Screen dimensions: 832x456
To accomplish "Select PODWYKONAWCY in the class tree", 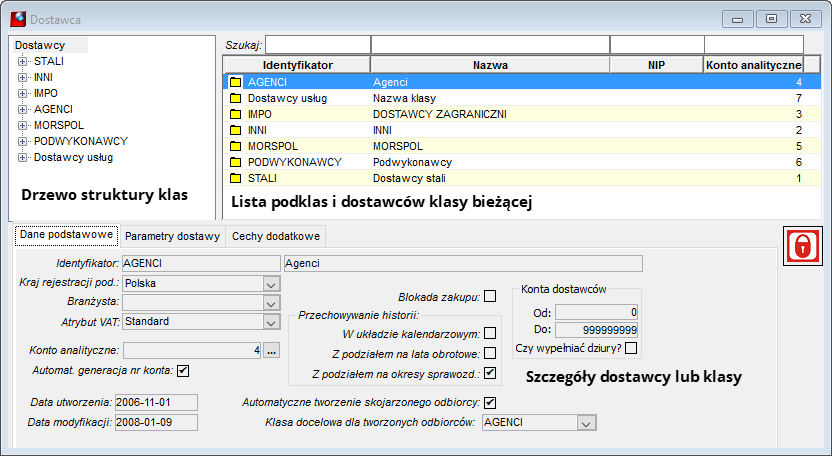I will click(81, 141).
